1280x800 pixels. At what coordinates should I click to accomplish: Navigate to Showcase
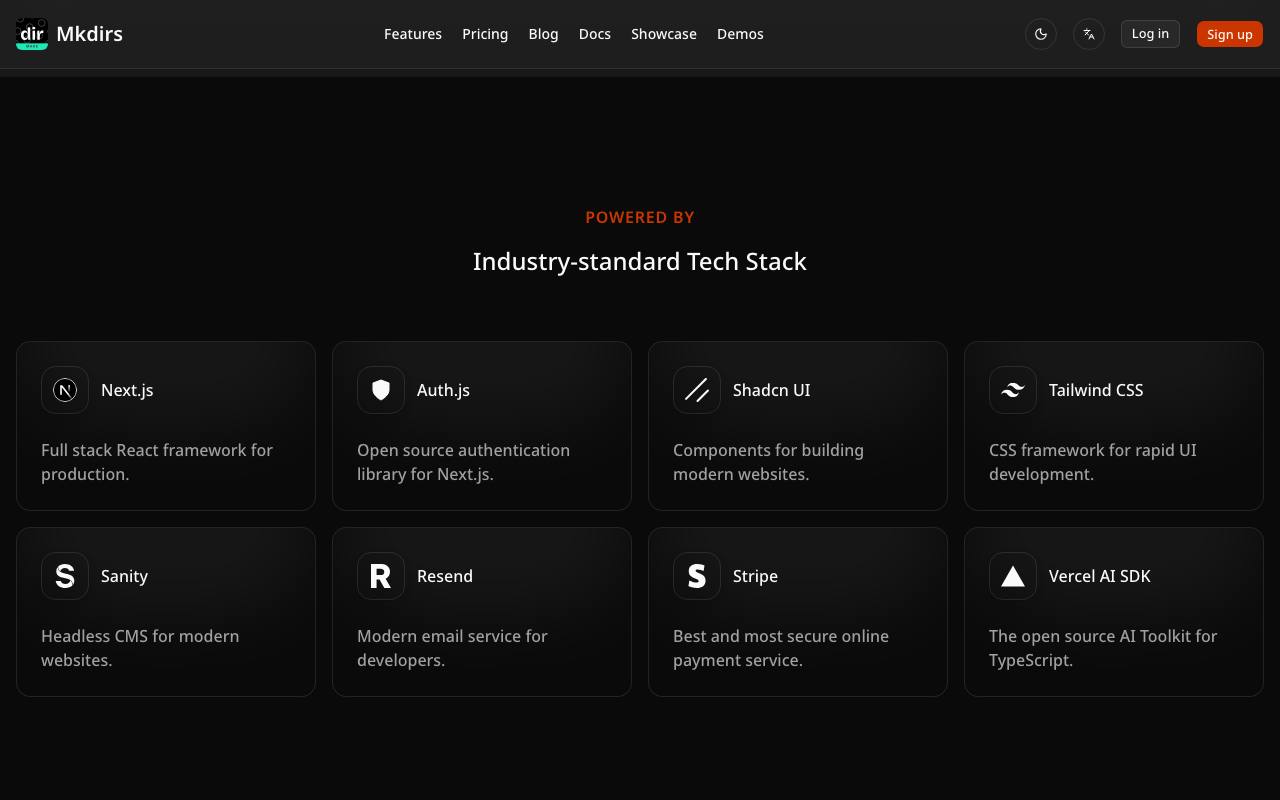click(x=664, y=34)
